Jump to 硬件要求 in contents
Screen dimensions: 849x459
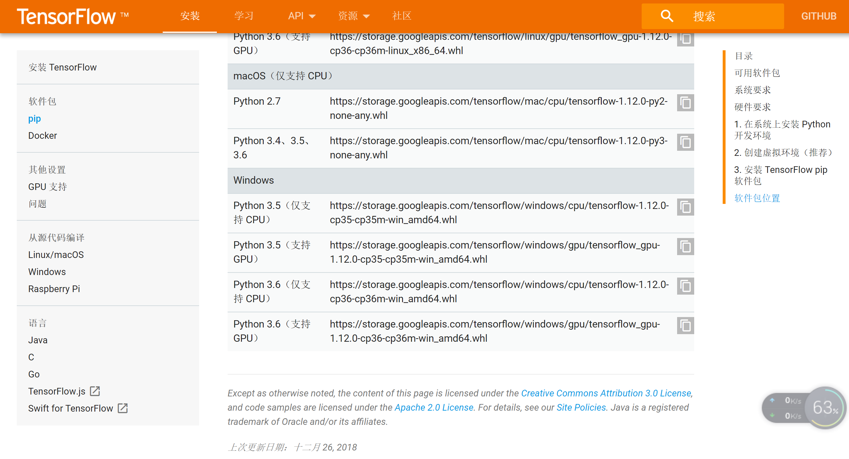click(752, 107)
